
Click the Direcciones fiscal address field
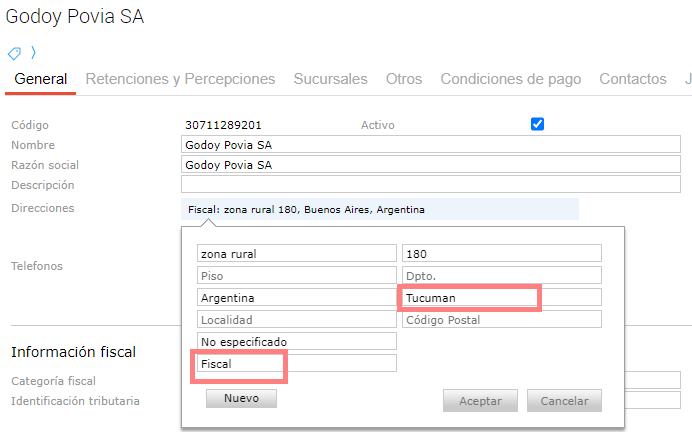(379, 210)
